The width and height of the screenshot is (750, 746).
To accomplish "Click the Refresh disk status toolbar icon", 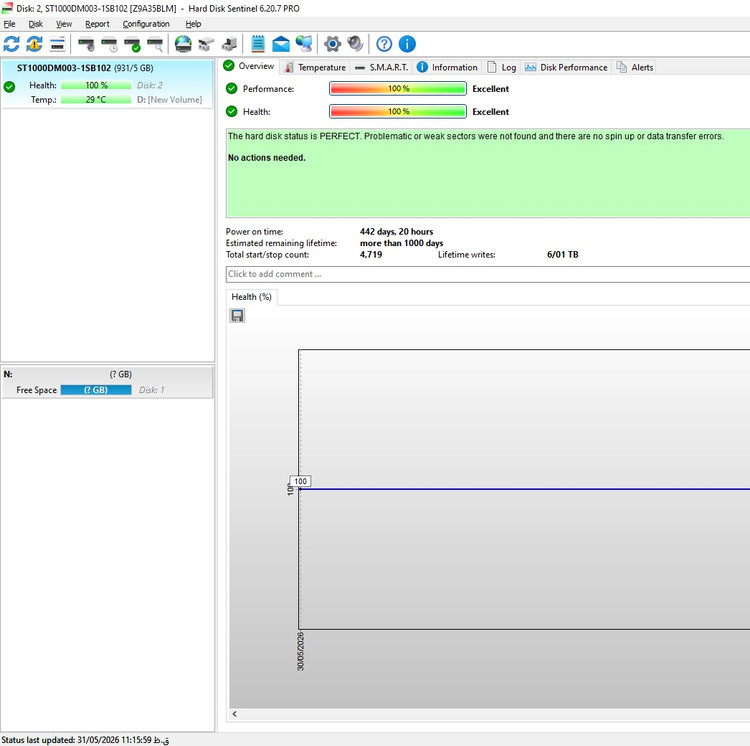I will (11, 44).
